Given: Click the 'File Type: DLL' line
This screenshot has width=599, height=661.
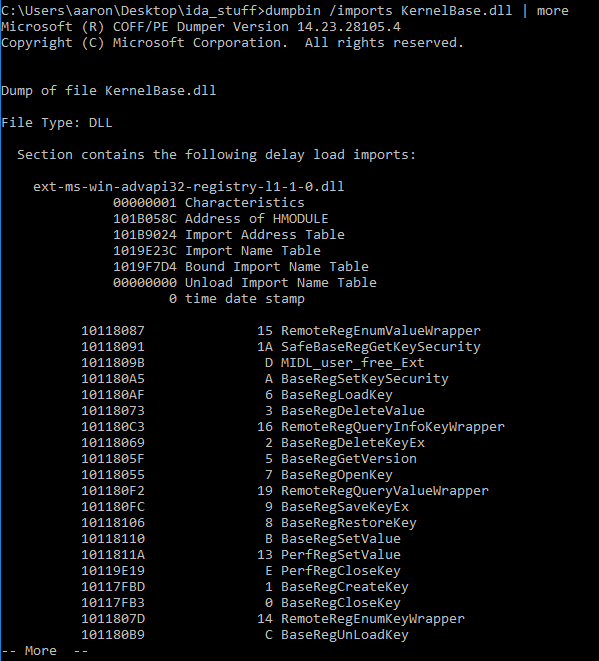Looking at the screenshot, I should point(57,123).
